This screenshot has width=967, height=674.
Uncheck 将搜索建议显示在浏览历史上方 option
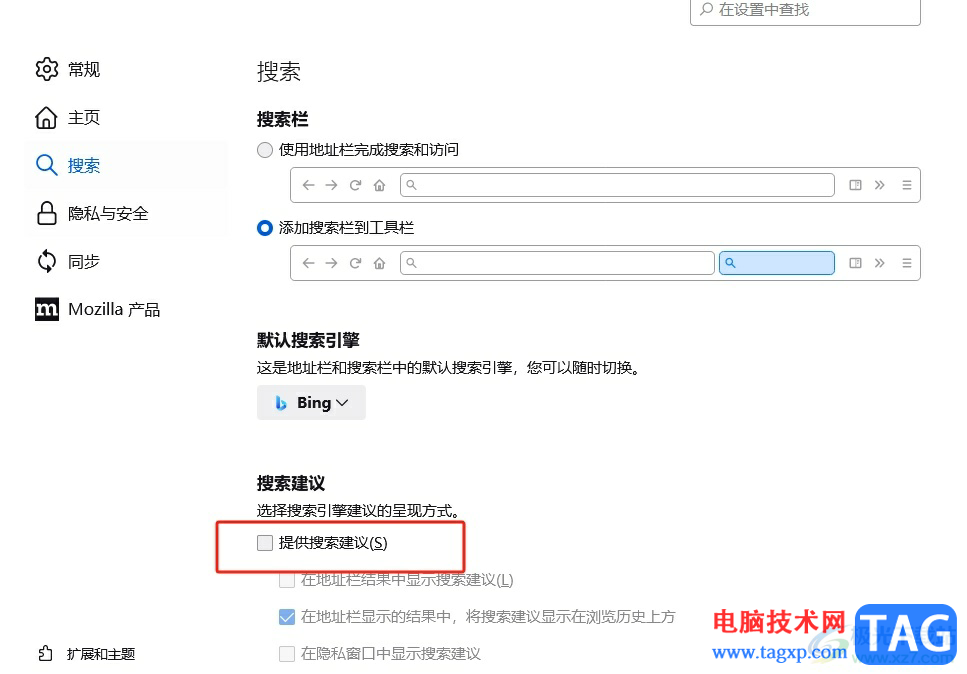pyautogui.click(x=287, y=616)
